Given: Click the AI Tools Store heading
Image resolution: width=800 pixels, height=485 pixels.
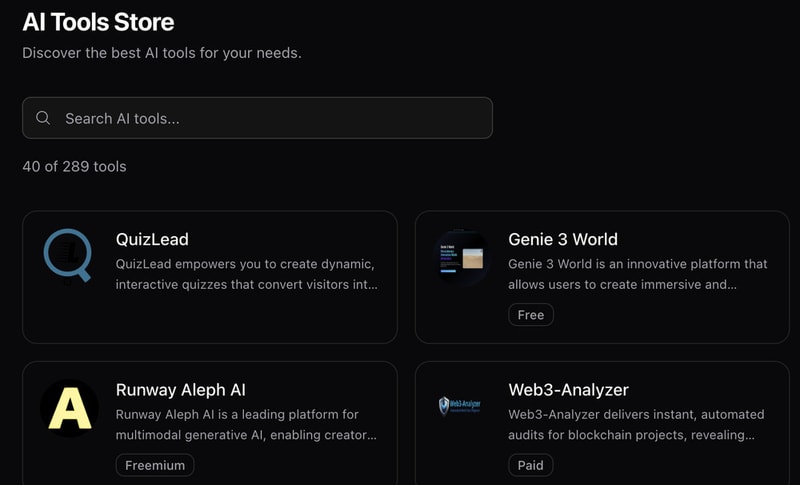Looking at the screenshot, I should coord(98,21).
